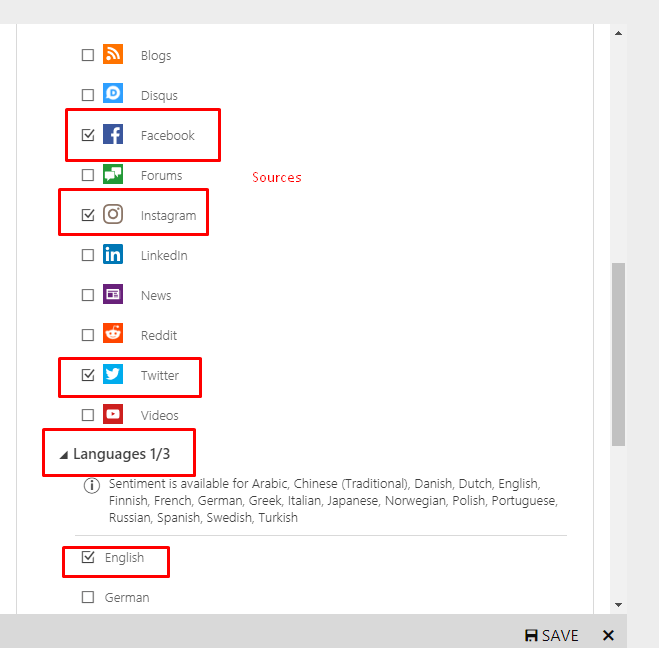Close the dialog with X button
This screenshot has height=648, width=659.
pyautogui.click(x=608, y=635)
